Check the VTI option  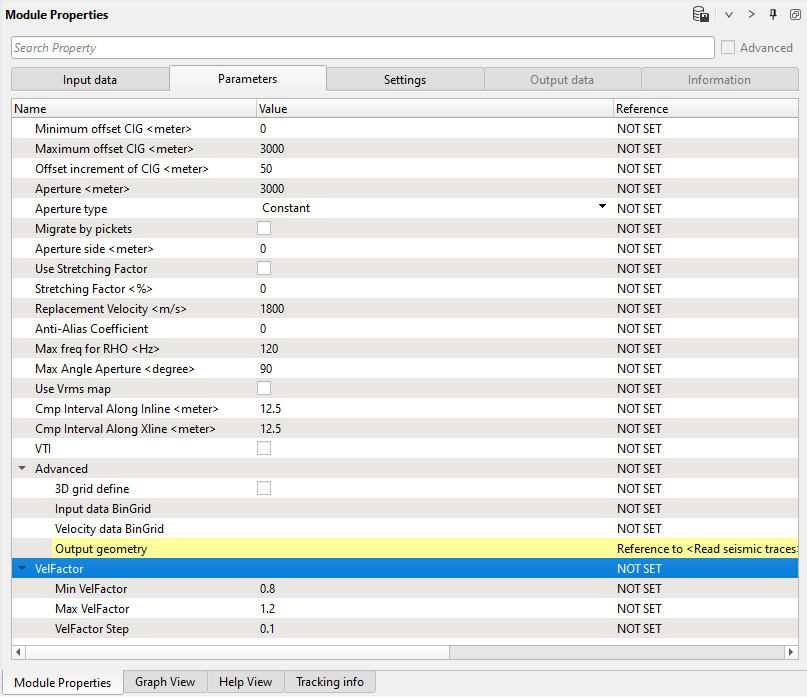pyautogui.click(x=264, y=449)
